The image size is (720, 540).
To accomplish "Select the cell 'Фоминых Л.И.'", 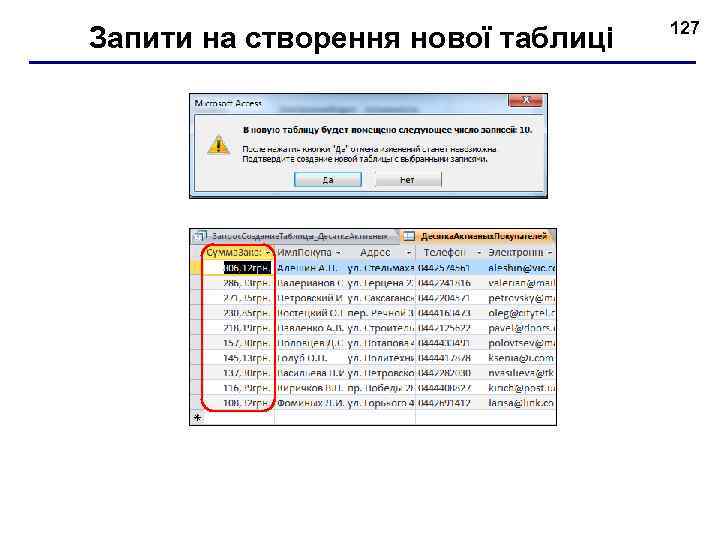I will (x=310, y=403).
